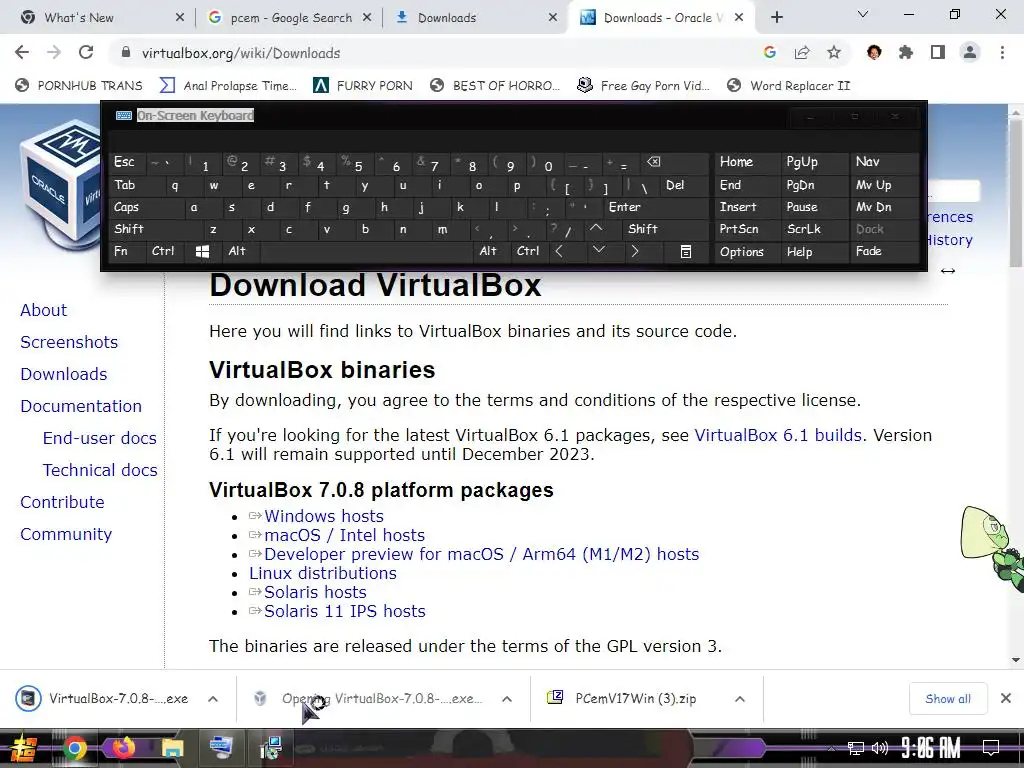Image resolution: width=1024 pixels, height=768 pixels.
Task: Click the browser forward arrow
Action: [x=54, y=52]
